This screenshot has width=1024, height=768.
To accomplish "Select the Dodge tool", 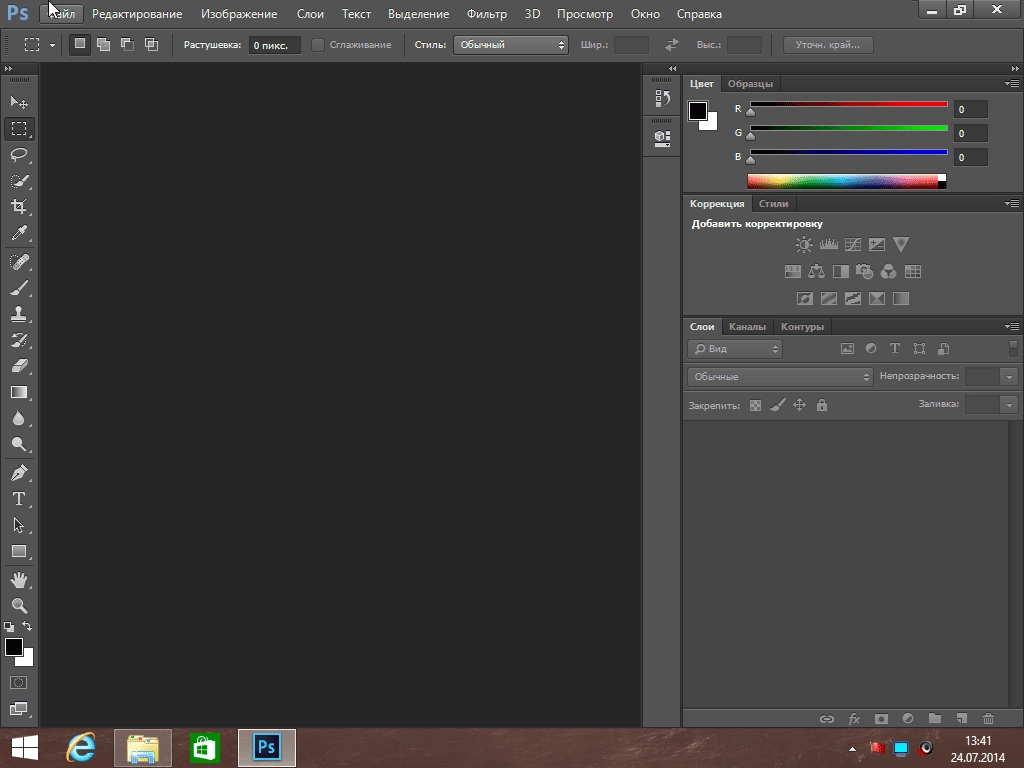I will [19, 445].
